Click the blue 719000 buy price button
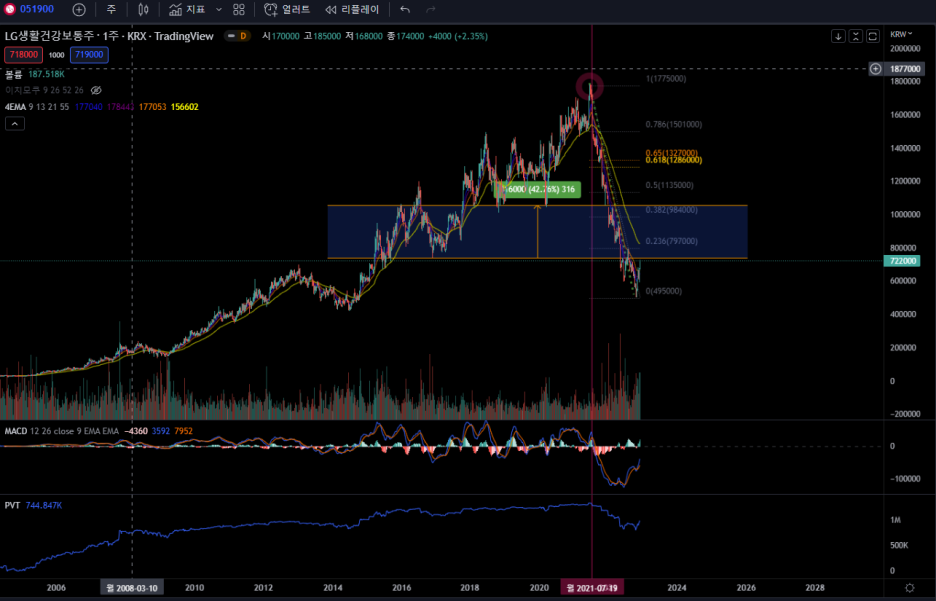Image resolution: width=936 pixels, height=601 pixels. coord(89,54)
